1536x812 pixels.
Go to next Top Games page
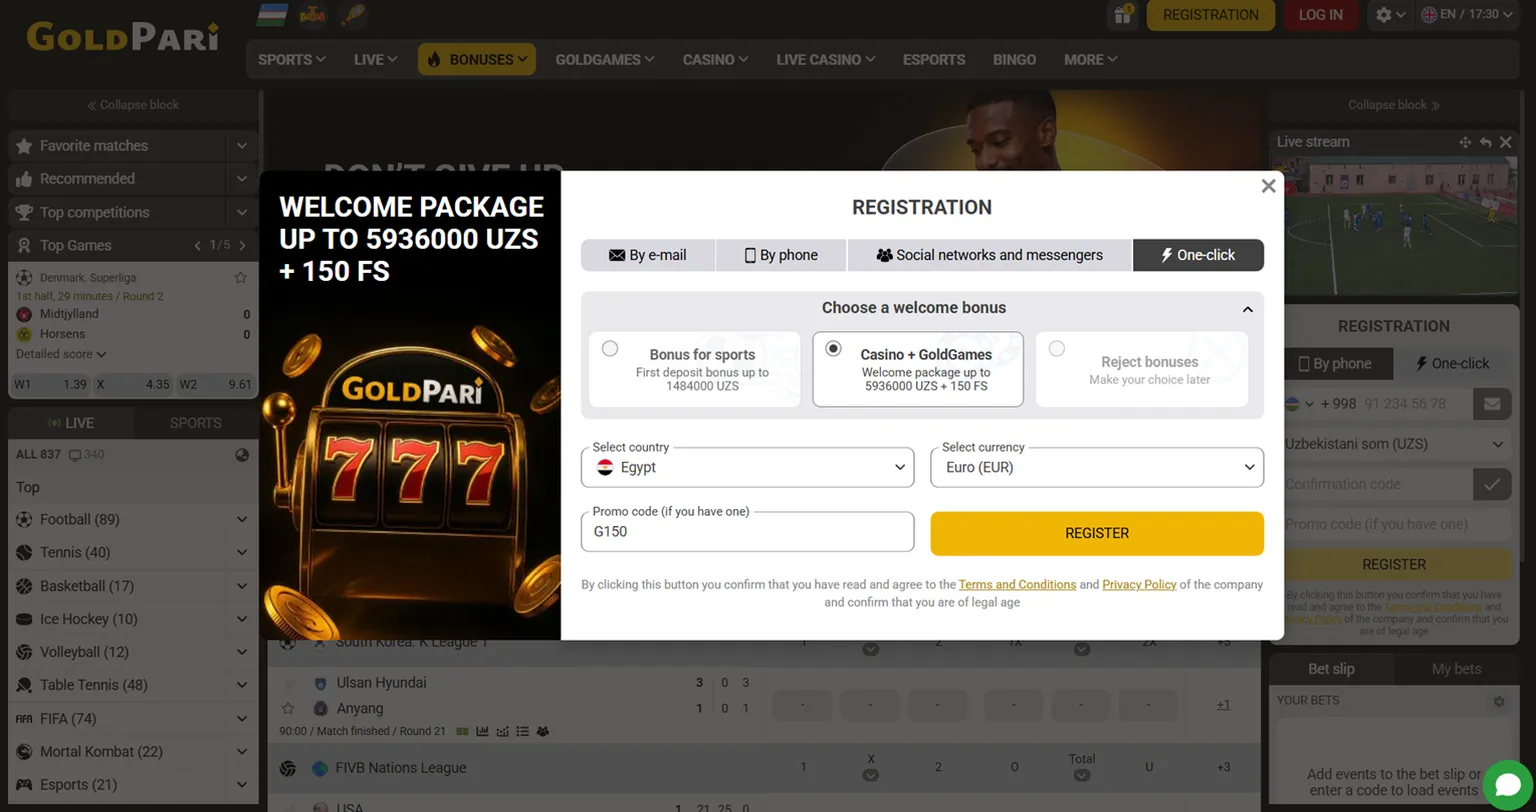(x=242, y=246)
